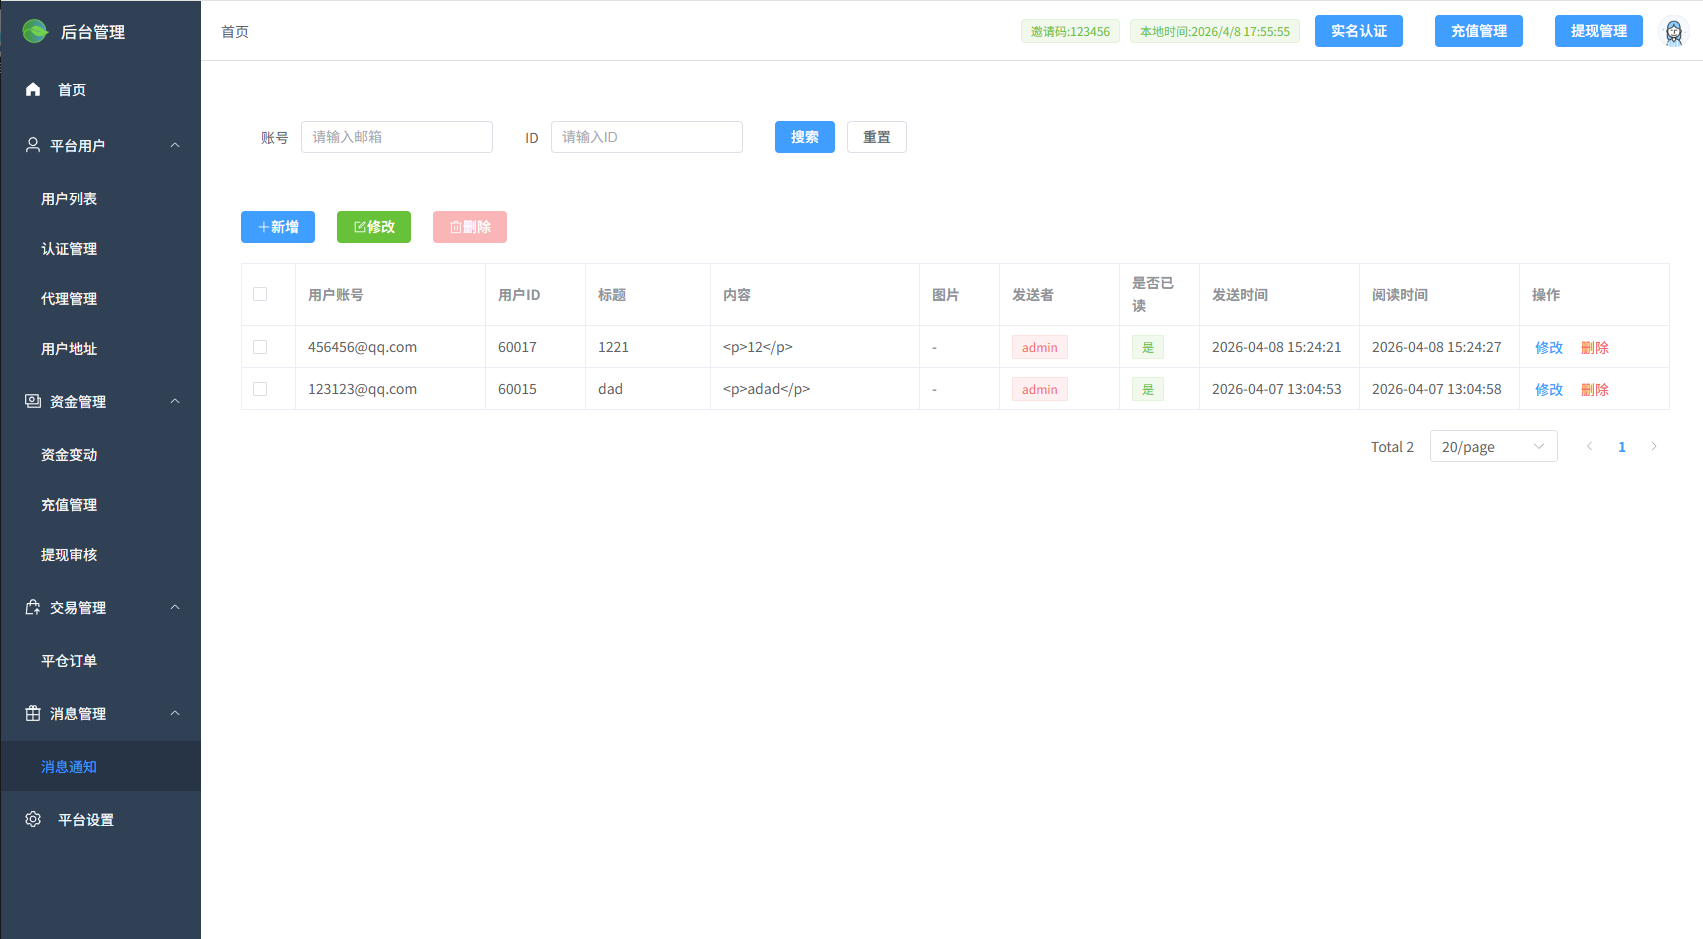Click the bag icon next to 交易管理

(x=33, y=607)
